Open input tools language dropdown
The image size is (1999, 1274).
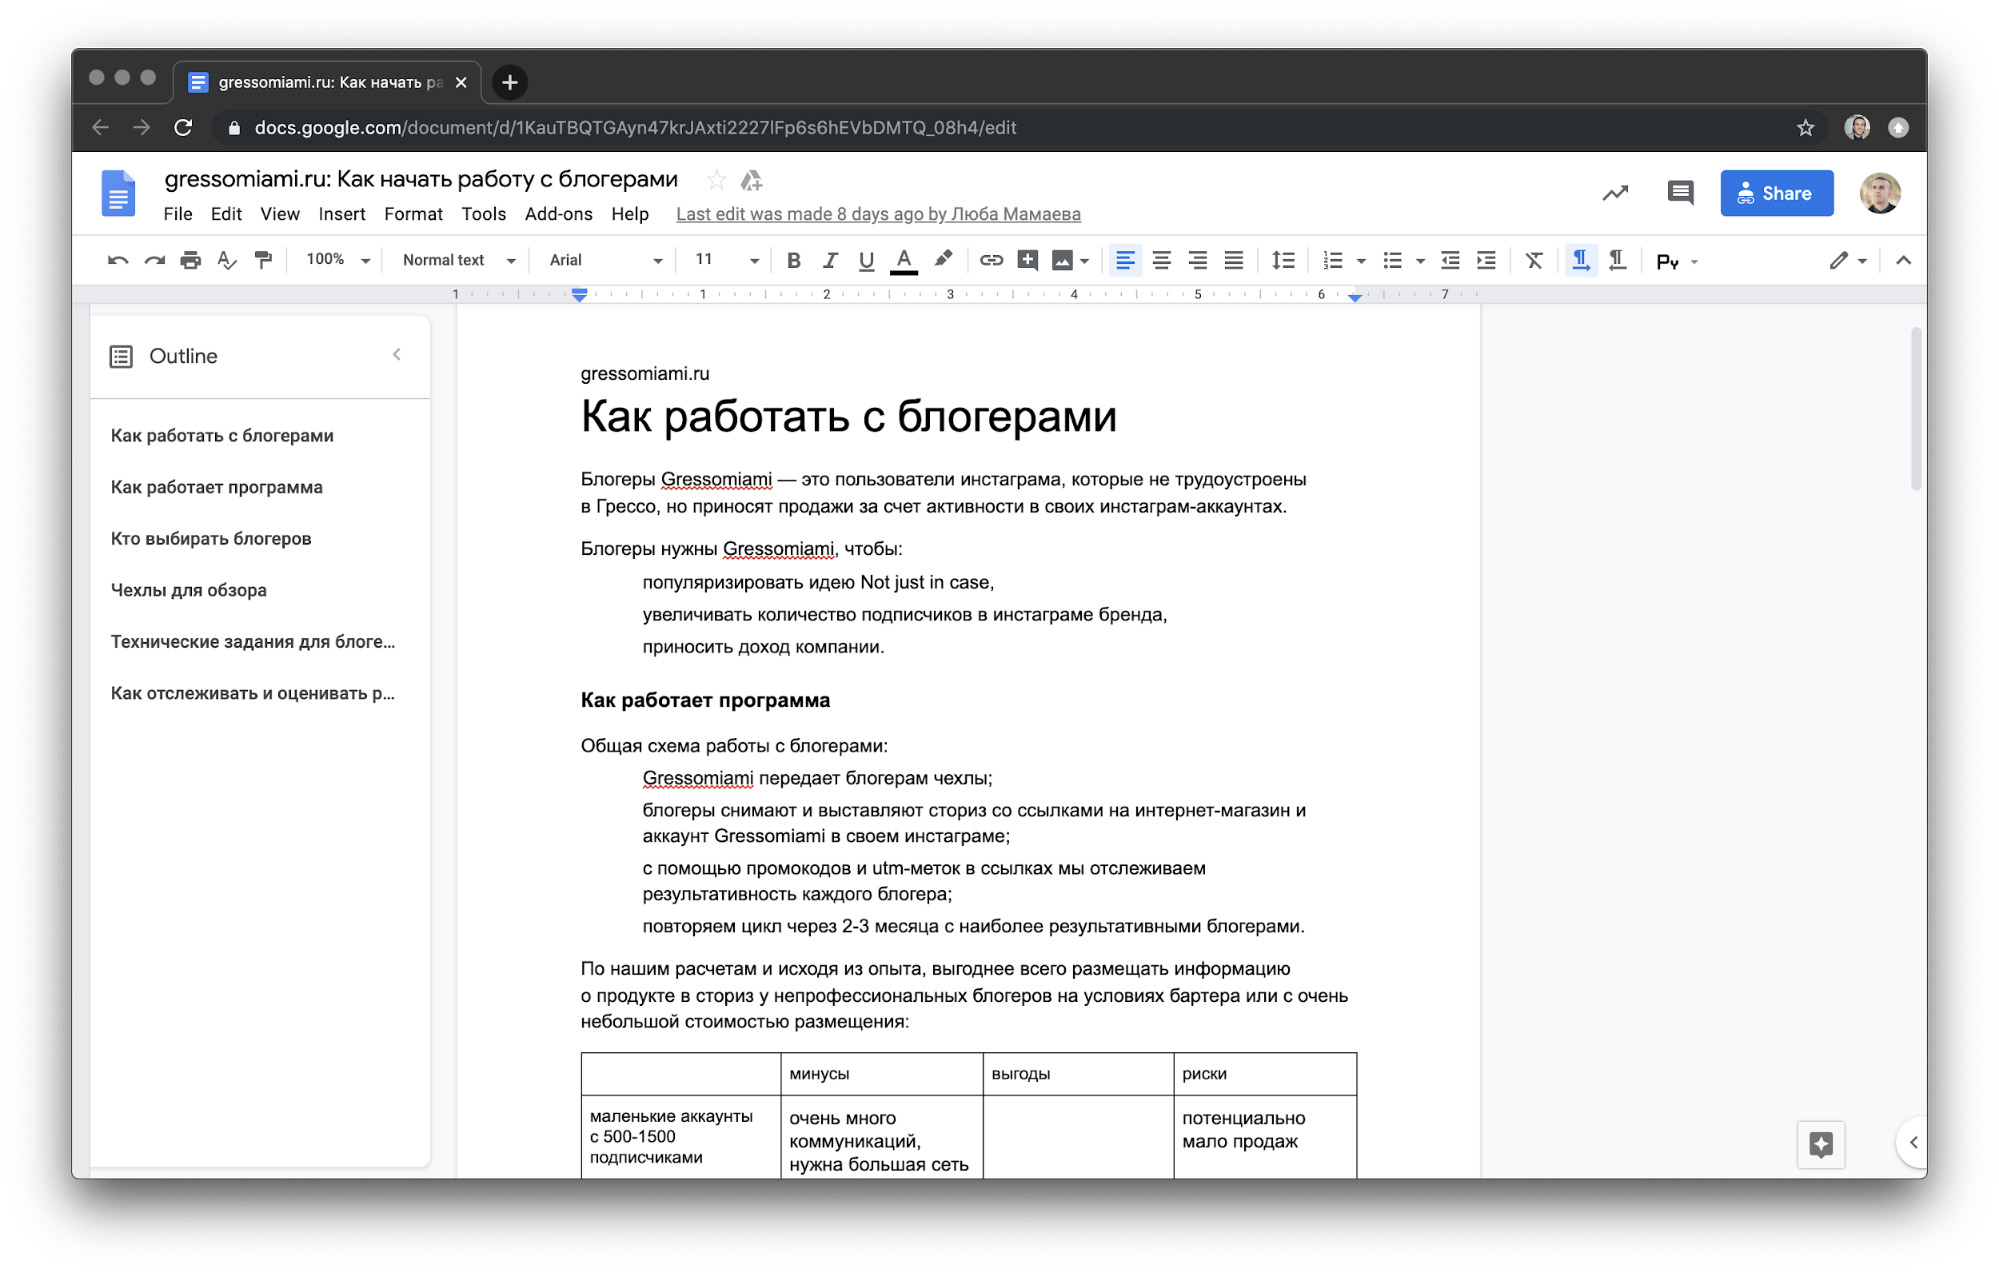(x=1677, y=262)
